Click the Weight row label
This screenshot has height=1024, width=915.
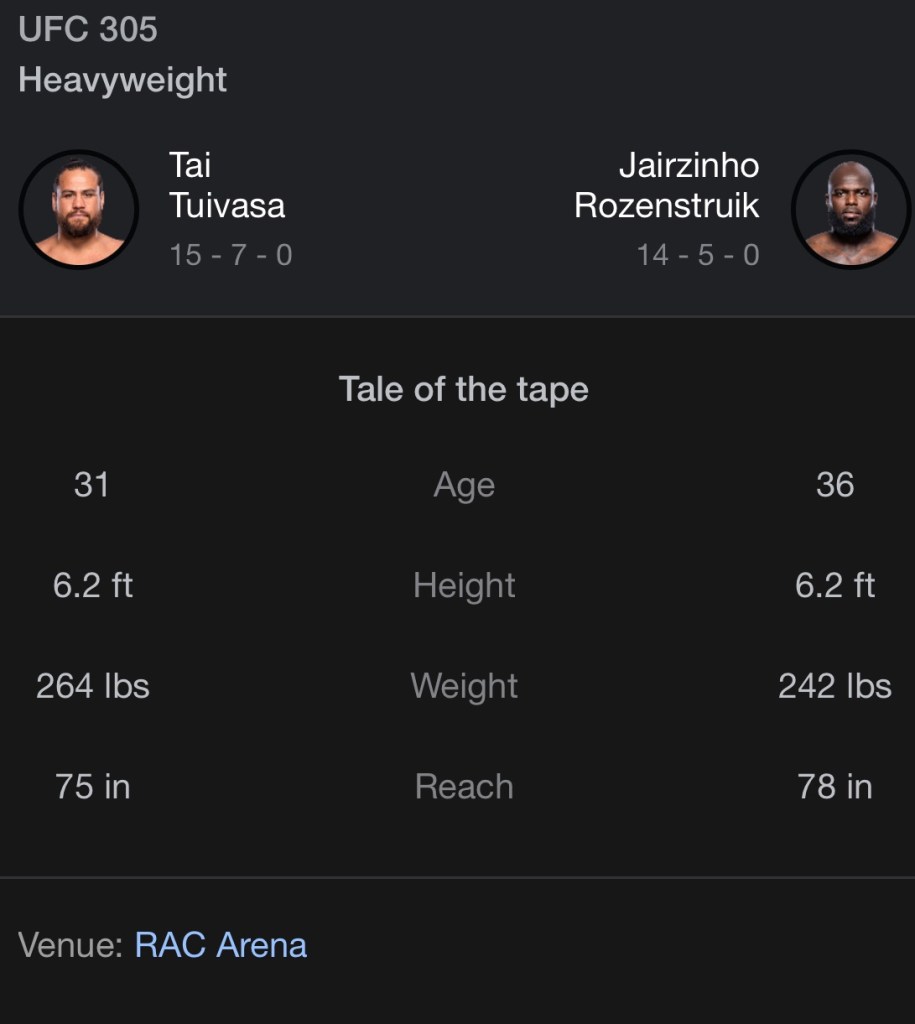coord(464,686)
